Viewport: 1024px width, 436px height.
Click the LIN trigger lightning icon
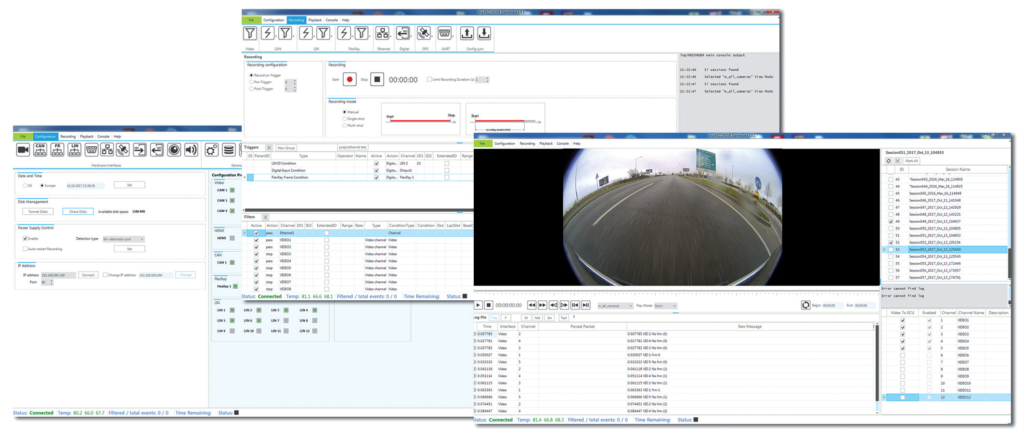tap(305, 33)
